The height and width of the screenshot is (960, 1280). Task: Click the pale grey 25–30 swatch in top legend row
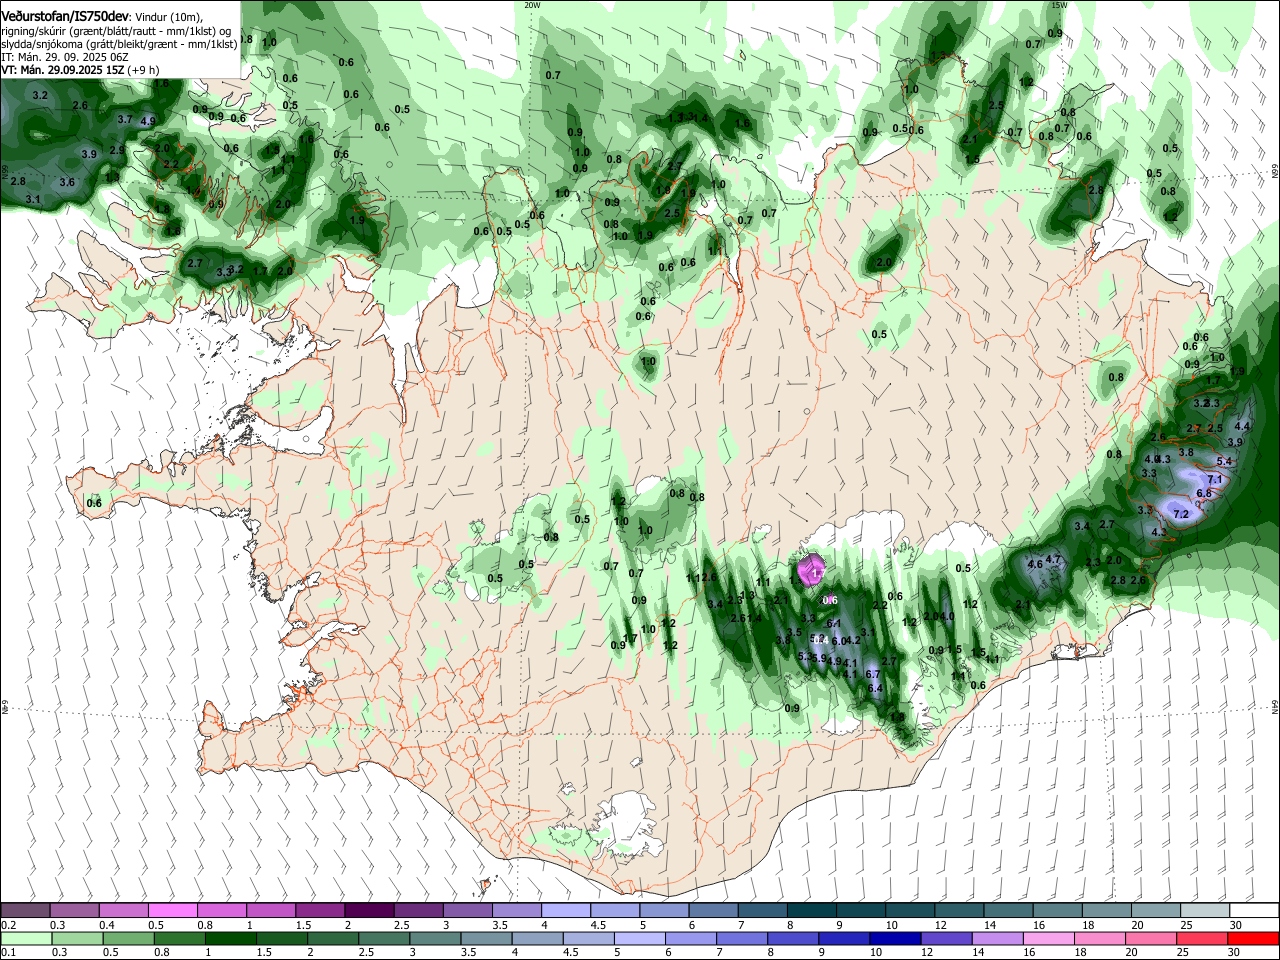click(x=1203, y=910)
